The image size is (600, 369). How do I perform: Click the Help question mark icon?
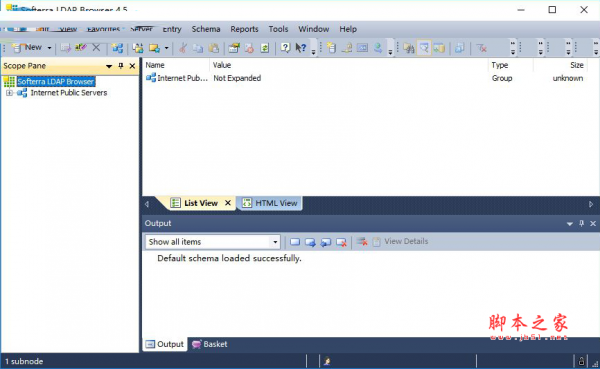pyautogui.click(x=285, y=48)
